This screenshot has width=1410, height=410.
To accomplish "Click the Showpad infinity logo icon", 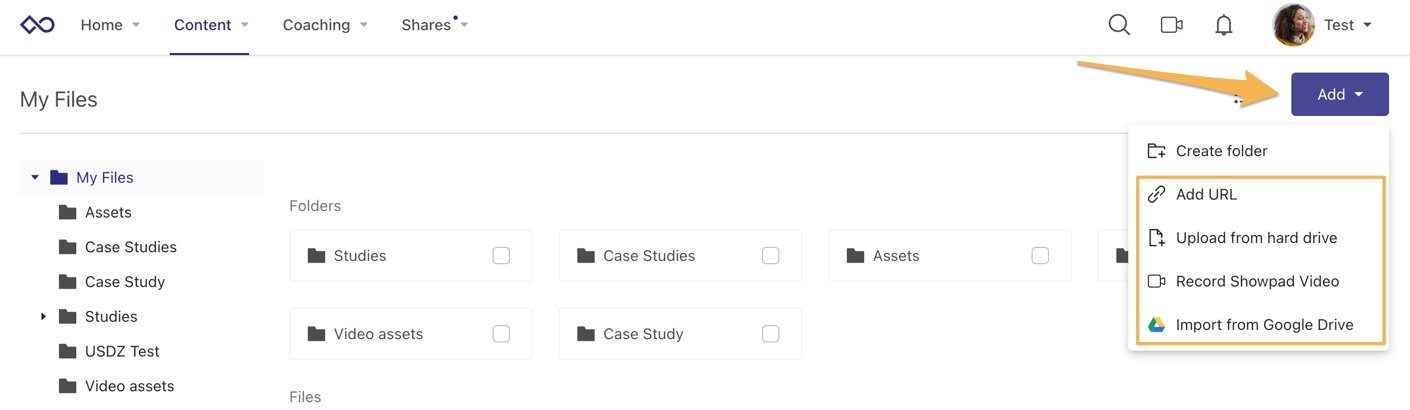I will click(37, 25).
